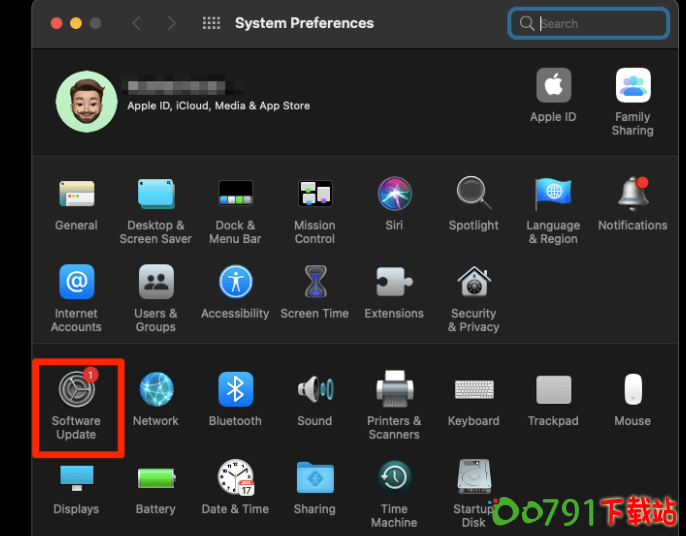686x536 pixels.
Task: Open Battery preferences
Action: pos(156,478)
